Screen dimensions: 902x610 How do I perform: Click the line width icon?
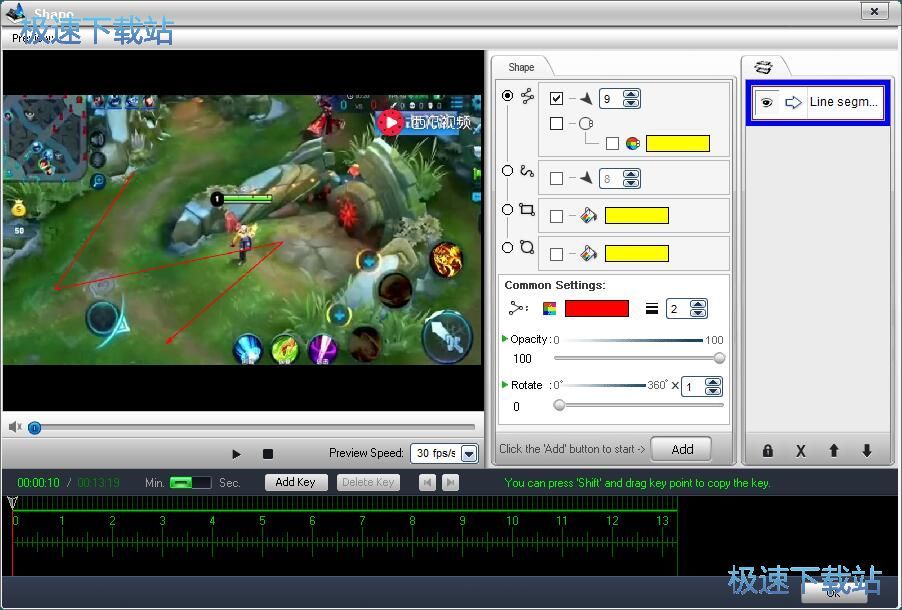coord(652,309)
